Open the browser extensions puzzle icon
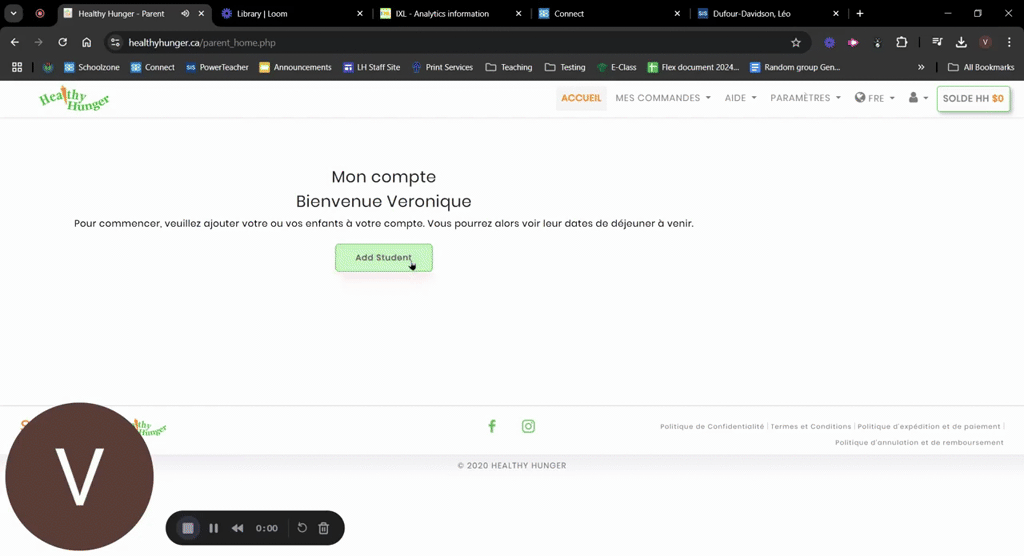The width and height of the screenshot is (1024, 556). (x=901, y=42)
